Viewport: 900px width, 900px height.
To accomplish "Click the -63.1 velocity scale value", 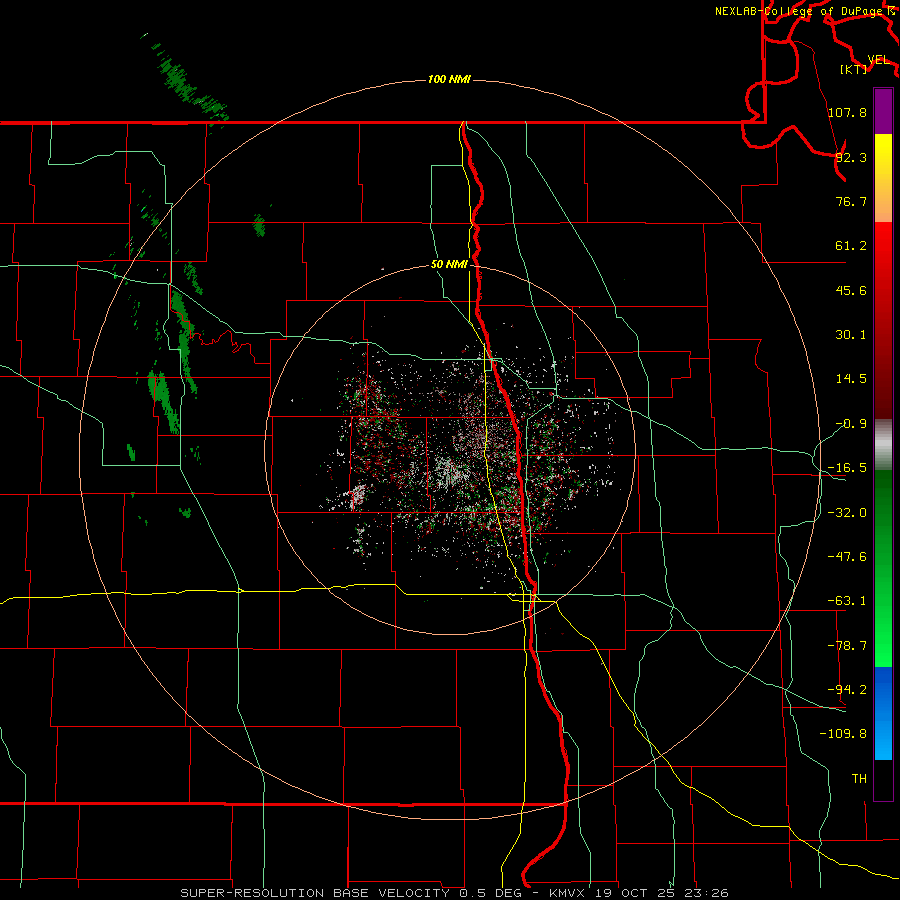I will coord(847,601).
